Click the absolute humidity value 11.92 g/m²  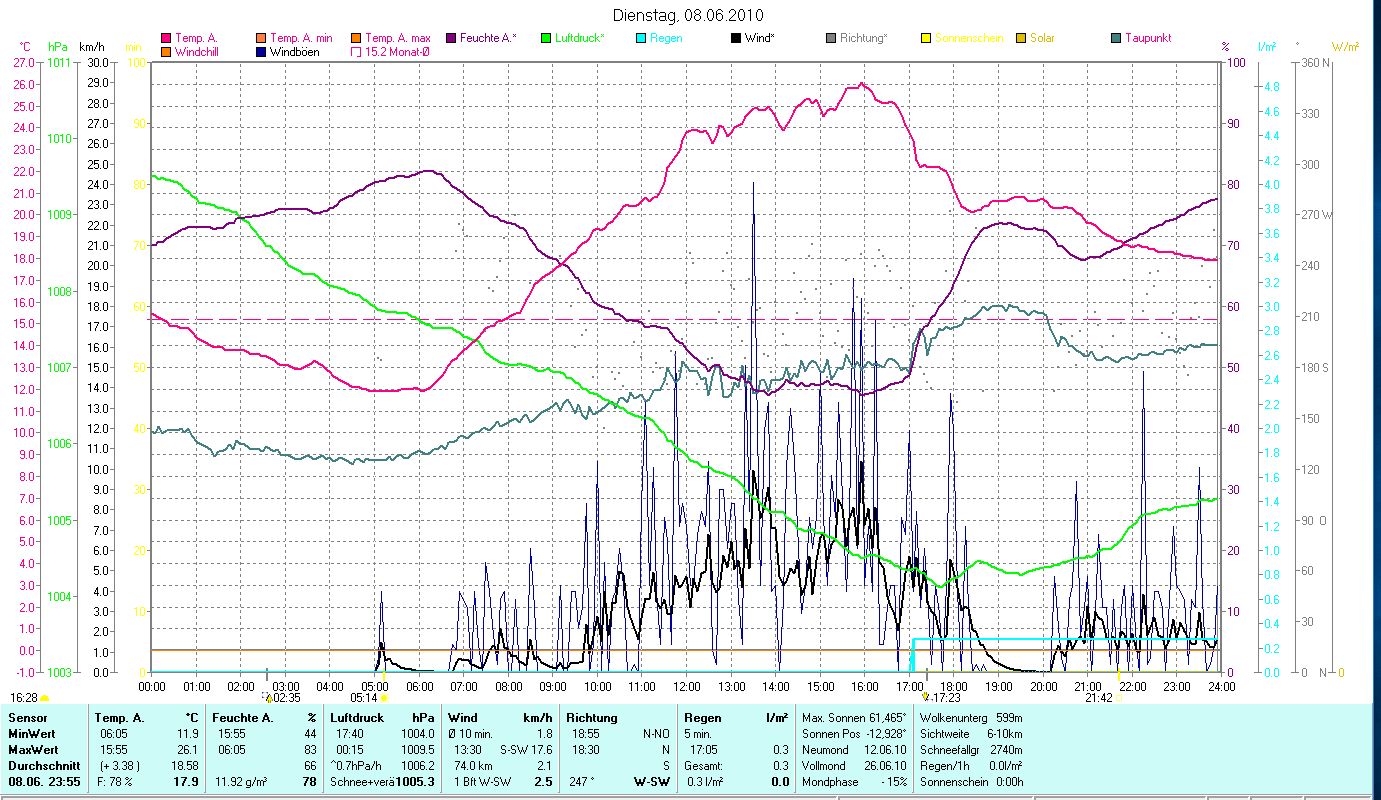(x=243, y=782)
